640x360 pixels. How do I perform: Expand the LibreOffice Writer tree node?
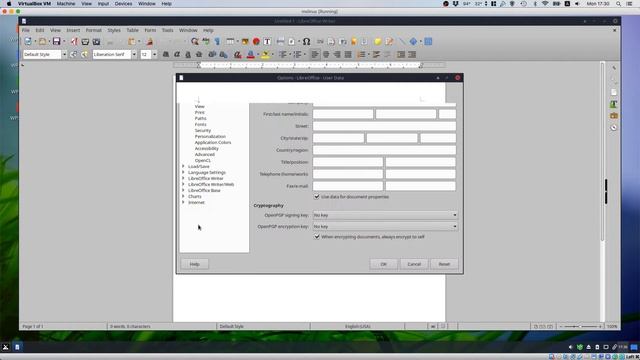pyautogui.click(x=183, y=178)
